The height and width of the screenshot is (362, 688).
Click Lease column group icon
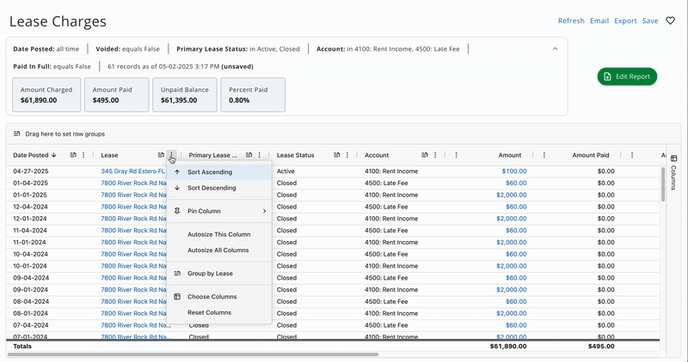[x=161, y=155]
